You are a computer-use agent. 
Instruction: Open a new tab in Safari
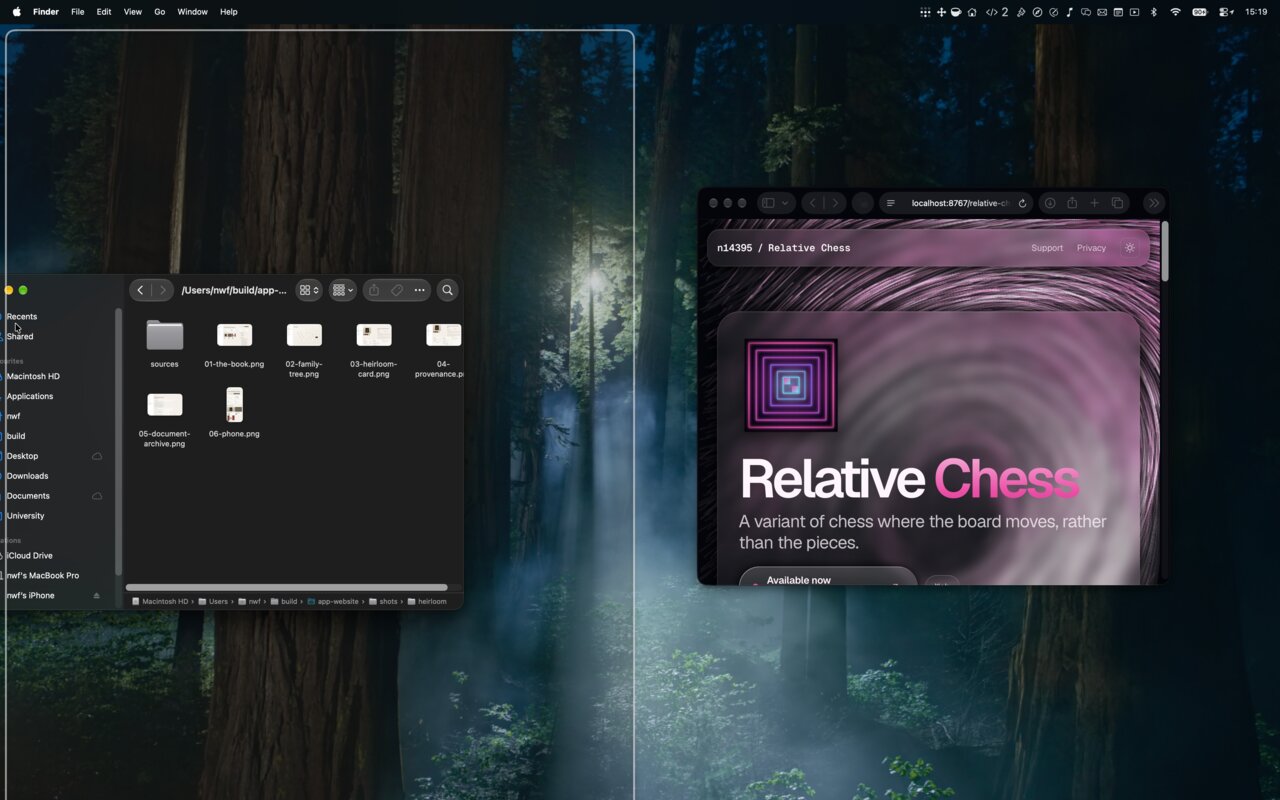[1094, 203]
